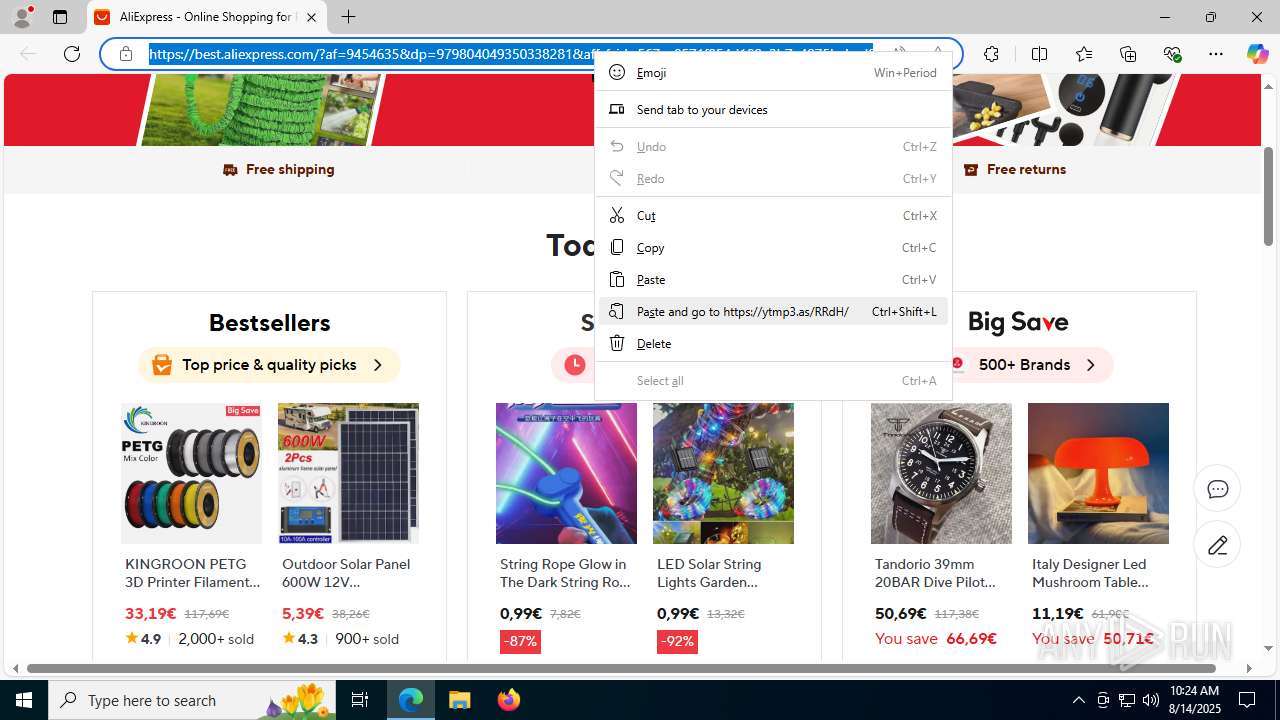Image resolution: width=1280 pixels, height=720 pixels.
Task: Open Tandorio 39mm Dive Pilot watch image
Action: [941, 473]
